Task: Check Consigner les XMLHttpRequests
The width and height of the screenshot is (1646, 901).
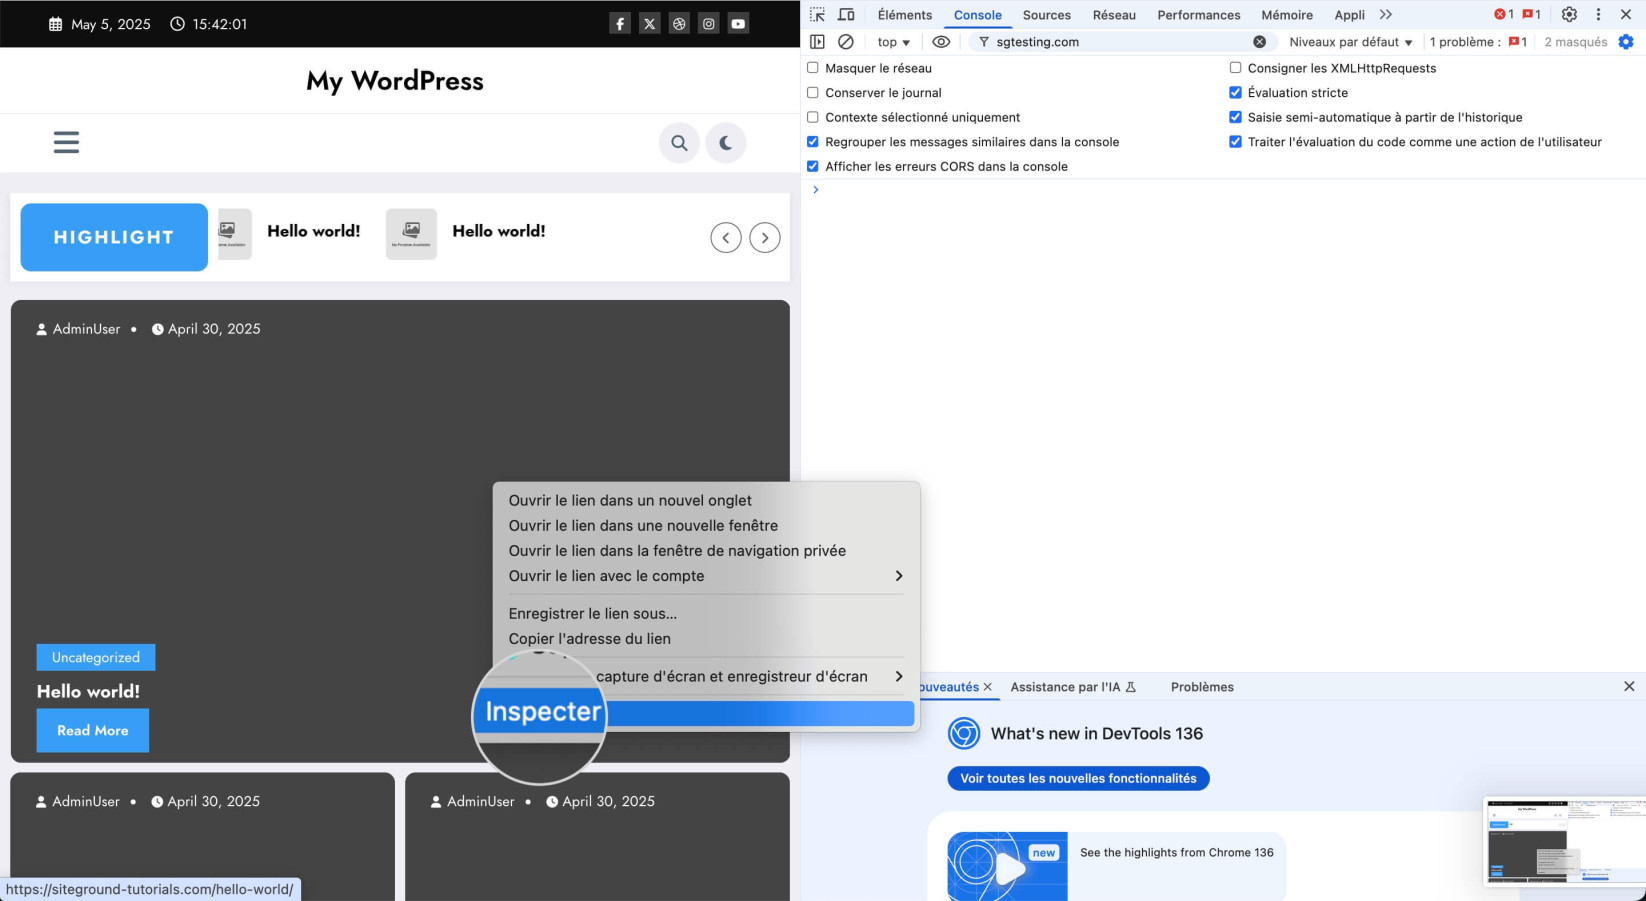Action: tap(1235, 68)
